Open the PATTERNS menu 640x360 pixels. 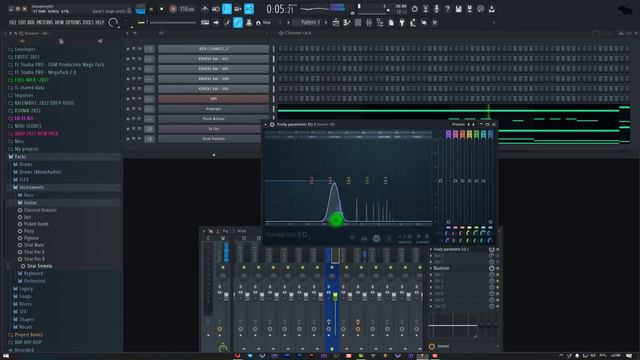pos(45,22)
